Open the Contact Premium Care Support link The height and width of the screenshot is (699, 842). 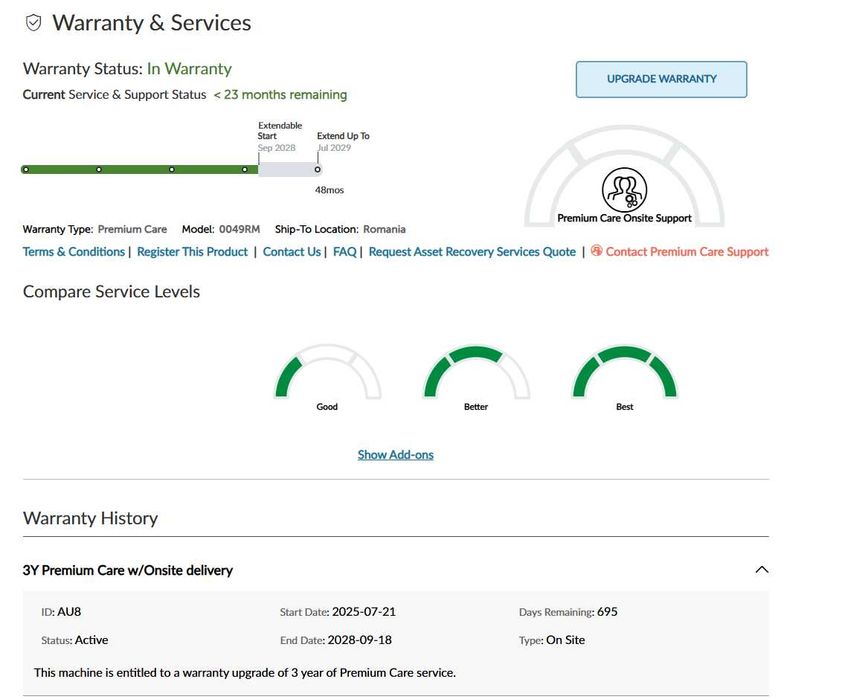(687, 252)
